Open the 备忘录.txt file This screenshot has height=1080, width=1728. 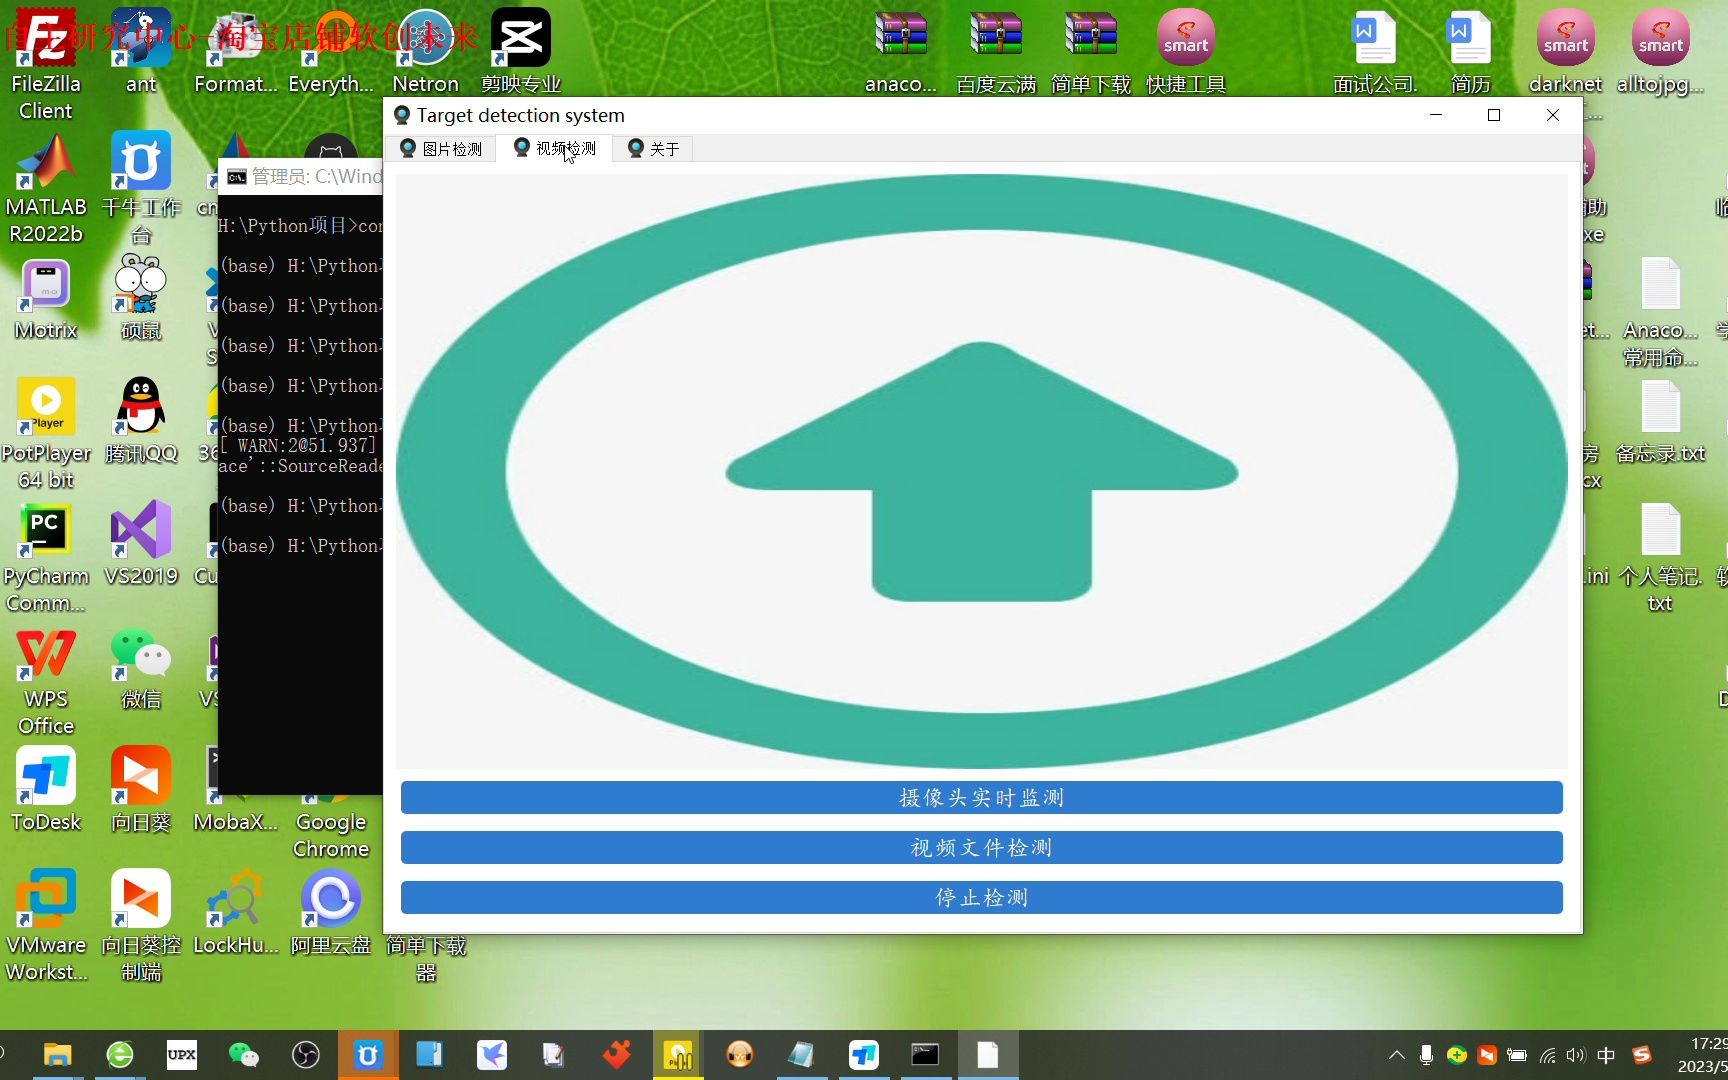(x=1660, y=421)
